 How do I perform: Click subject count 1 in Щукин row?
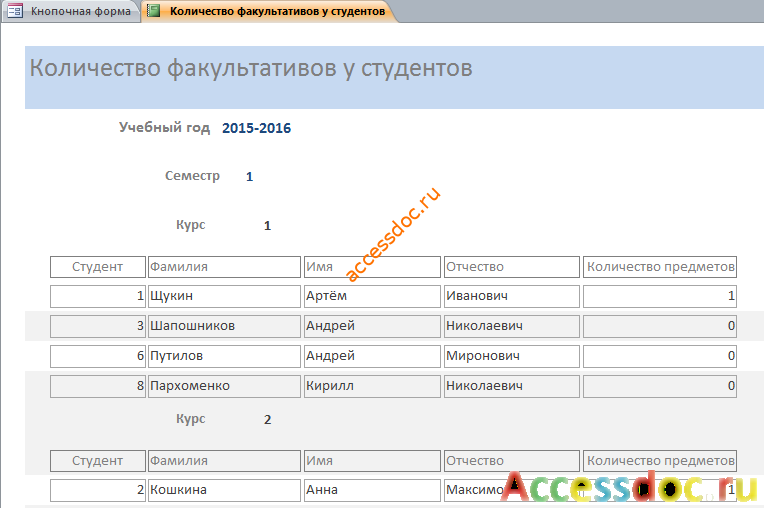pos(660,296)
